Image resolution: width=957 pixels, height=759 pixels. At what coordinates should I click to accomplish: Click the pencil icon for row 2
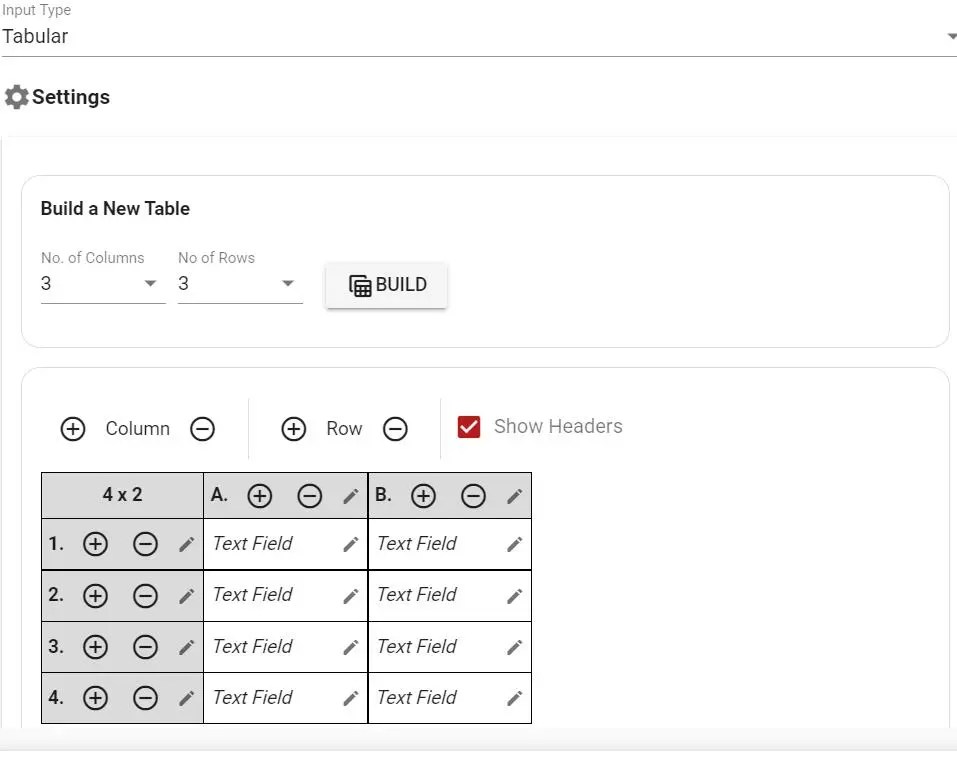pos(186,595)
